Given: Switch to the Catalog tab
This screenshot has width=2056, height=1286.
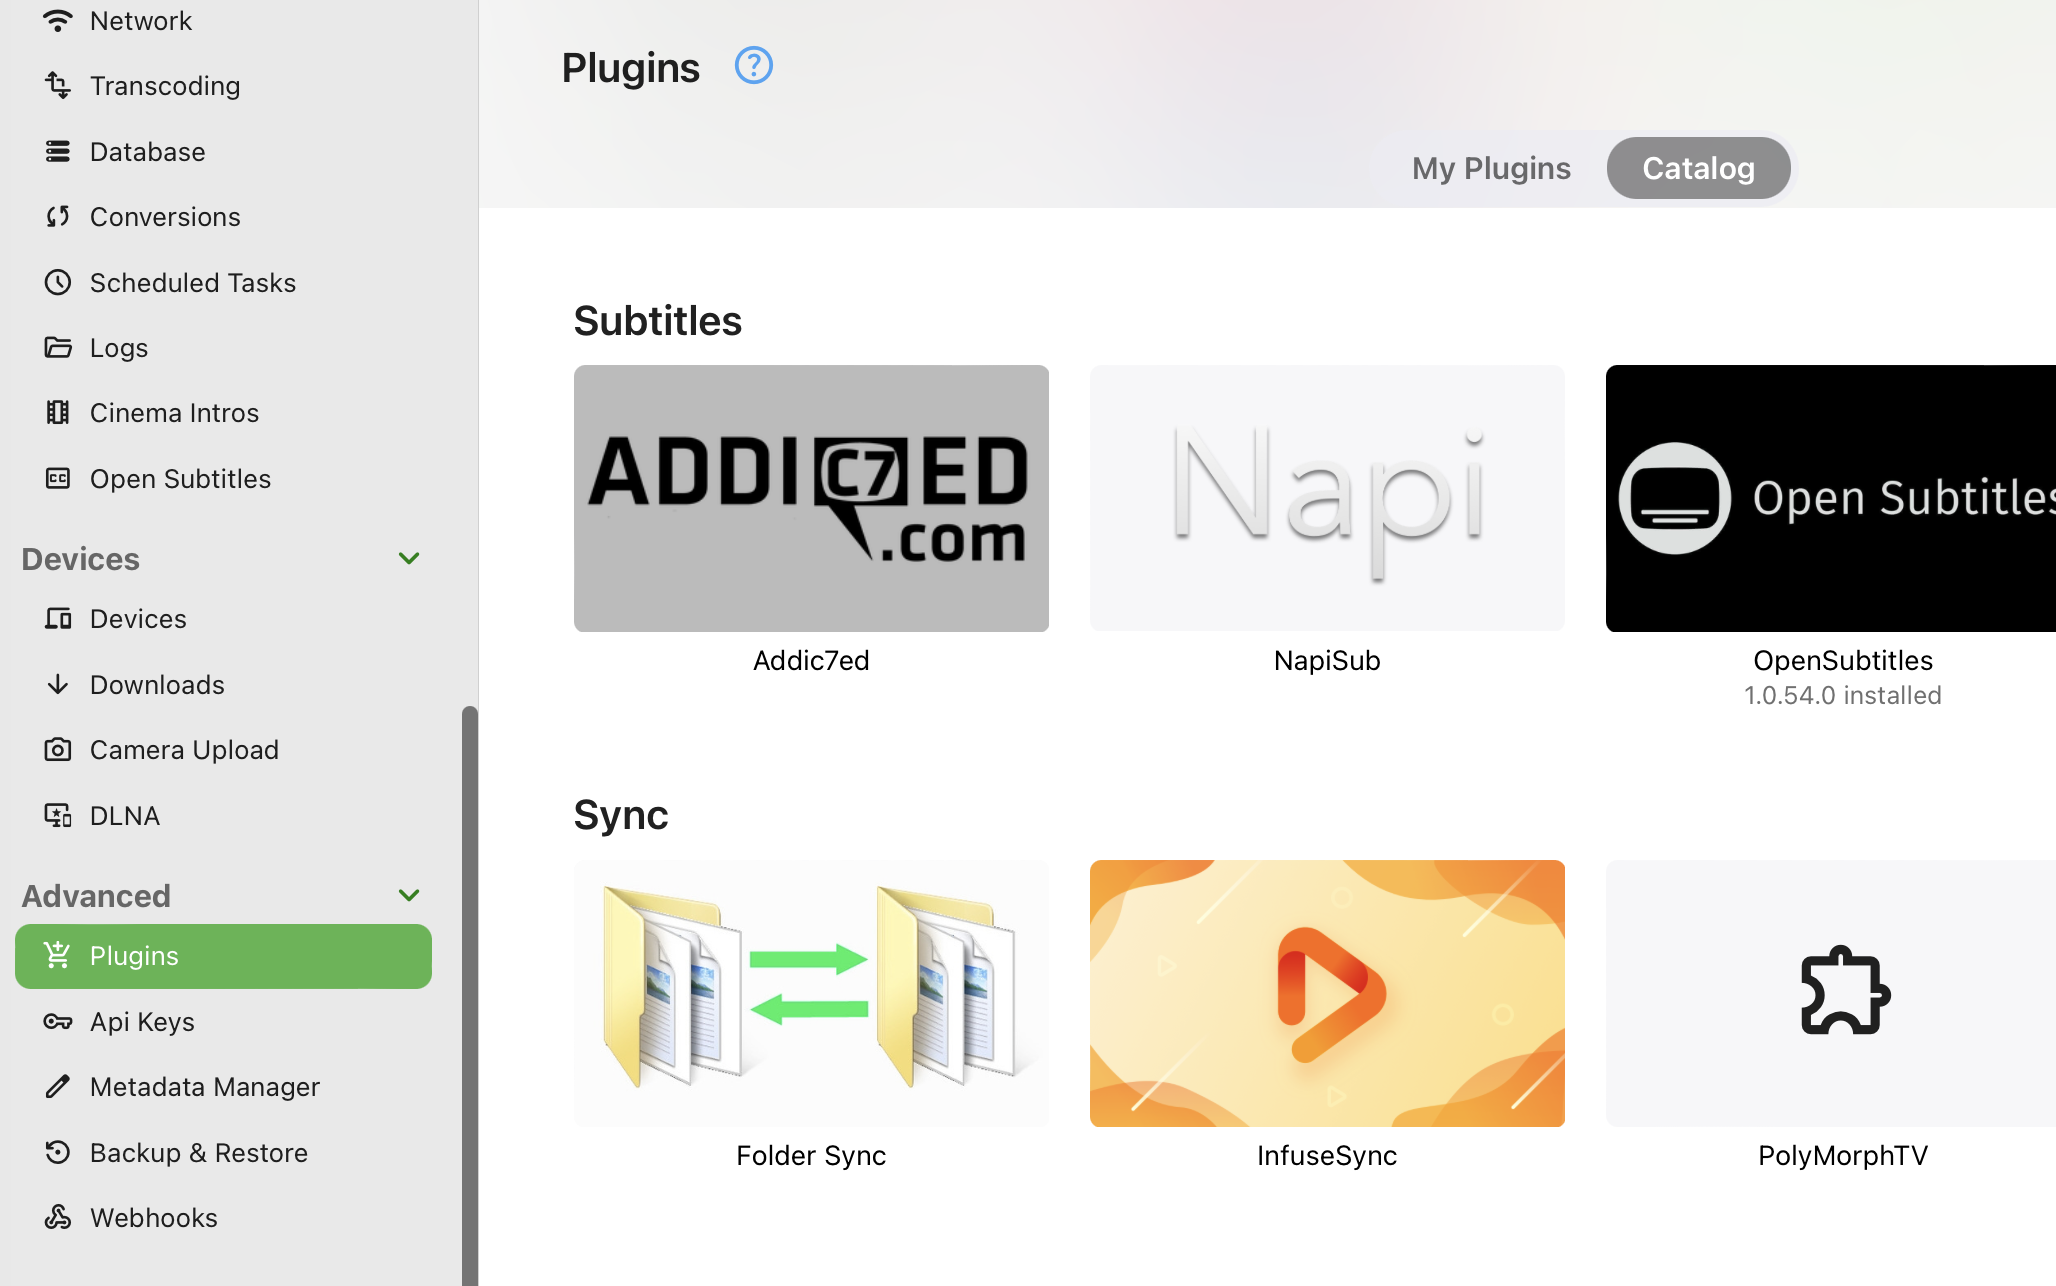Looking at the screenshot, I should (x=1698, y=167).
